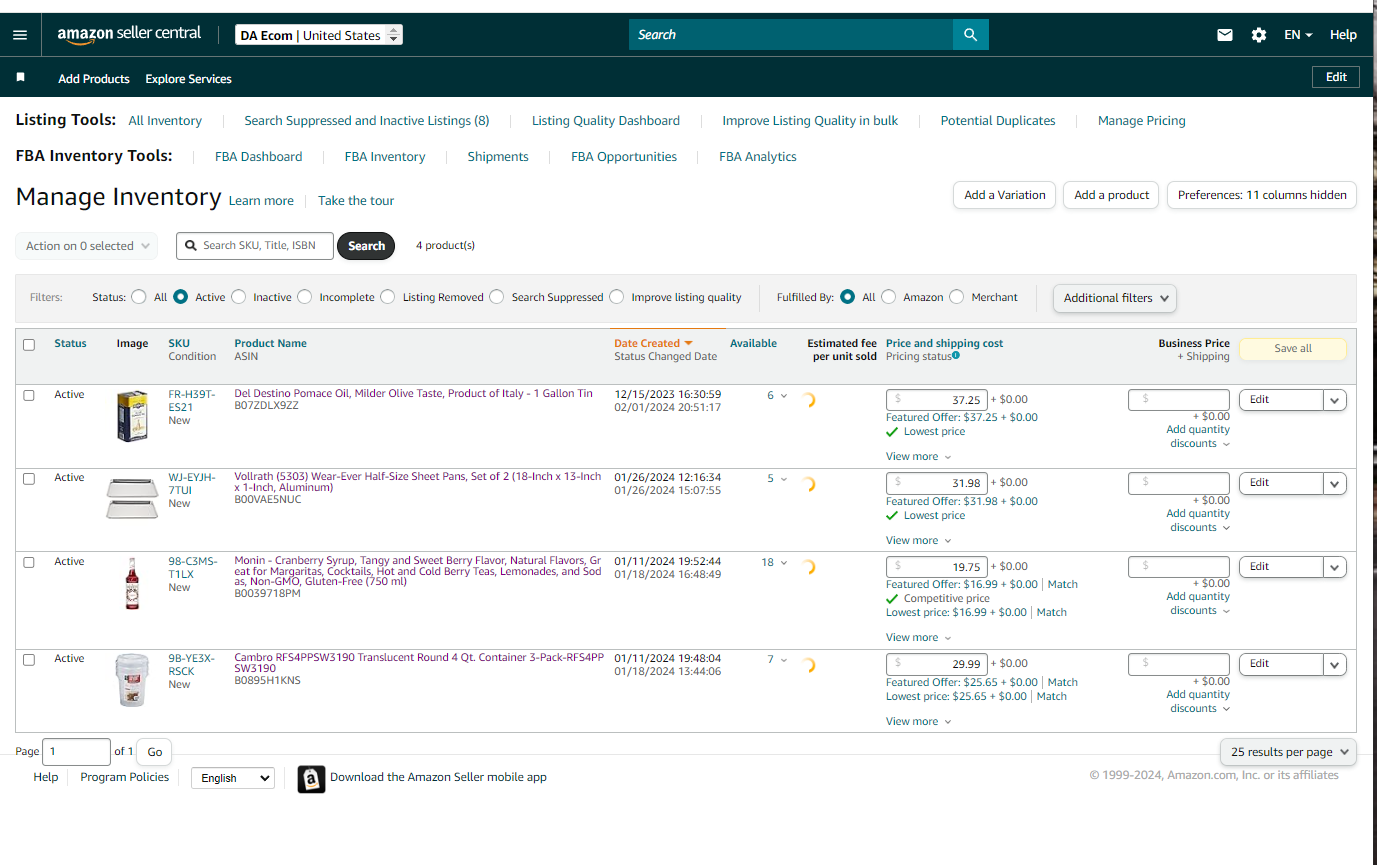Click the Save all button
Image resolution: width=1377 pixels, height=865 pixels.
point(1293,348)
